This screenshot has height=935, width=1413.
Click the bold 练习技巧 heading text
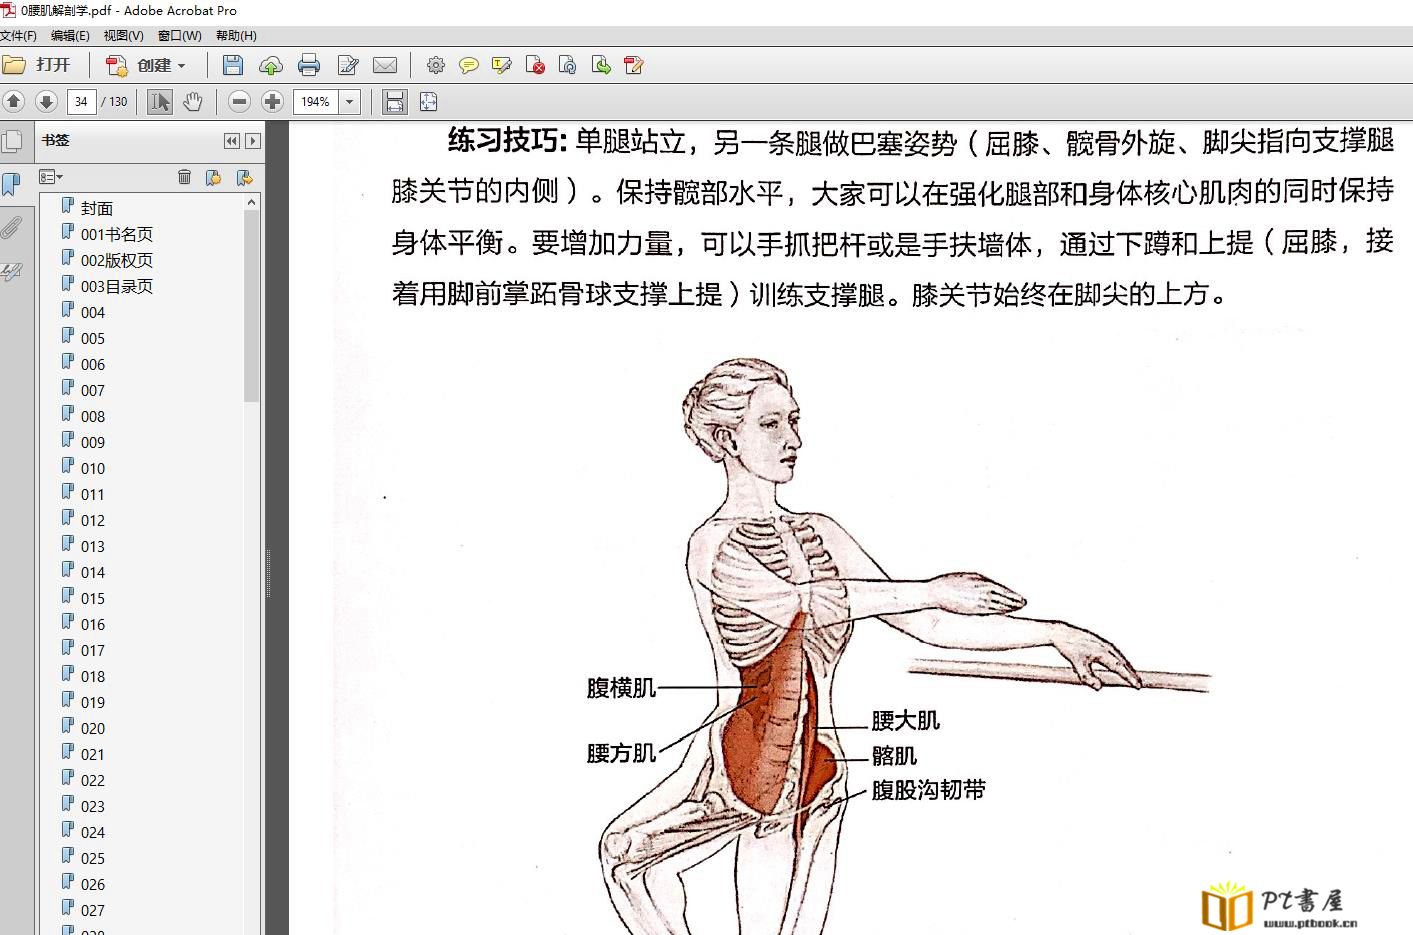coord(507,140)
